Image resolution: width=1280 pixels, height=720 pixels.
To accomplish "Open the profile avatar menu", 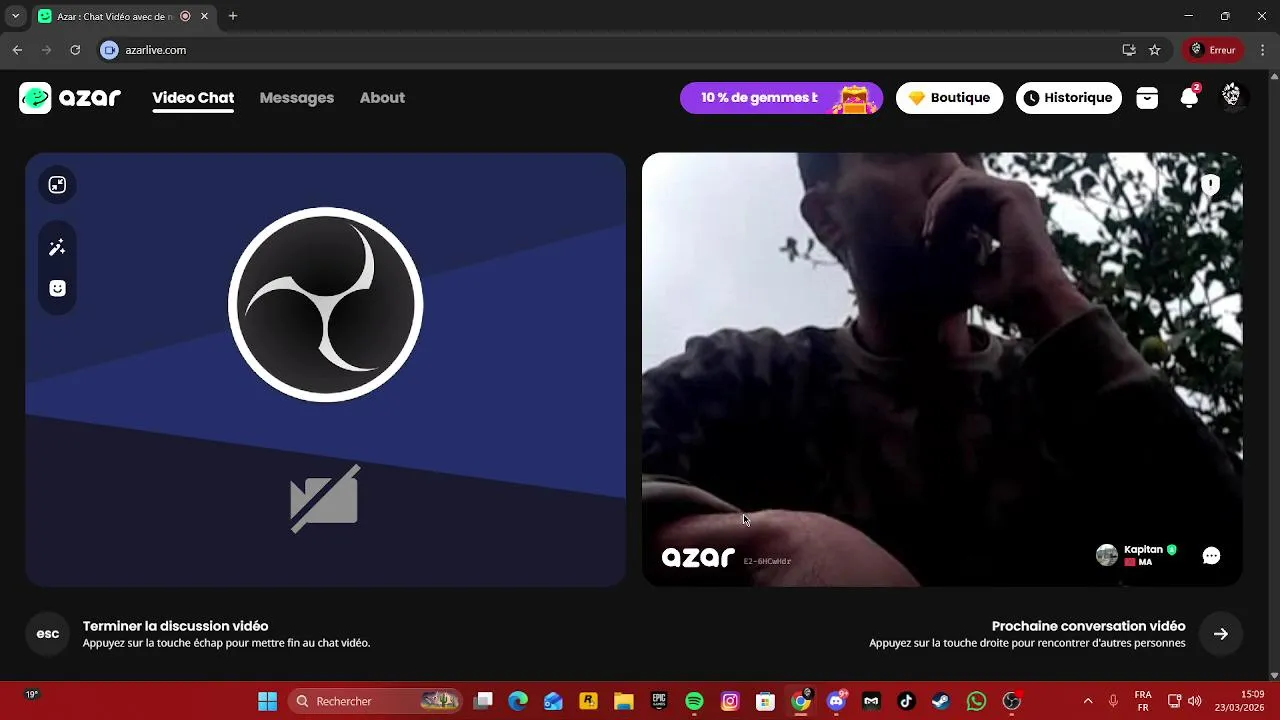I will point(1231,96).
